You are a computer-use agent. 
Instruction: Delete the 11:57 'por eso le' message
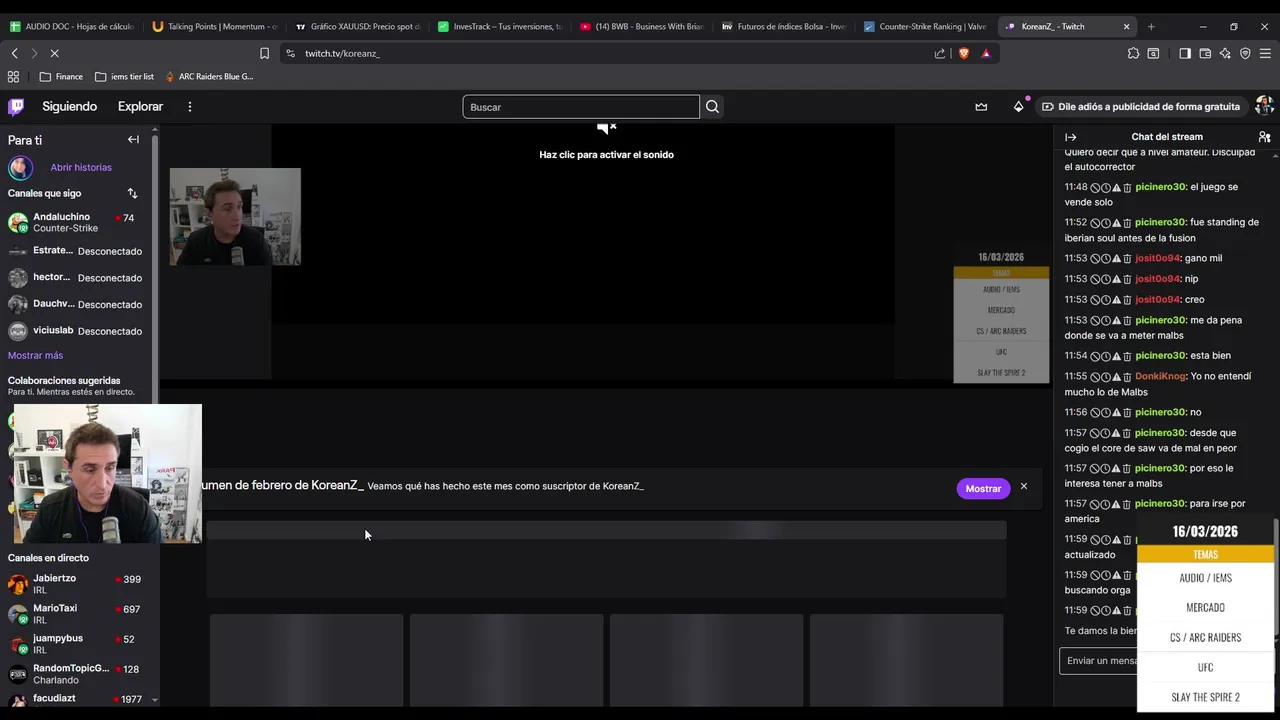tap(1127, 468)
